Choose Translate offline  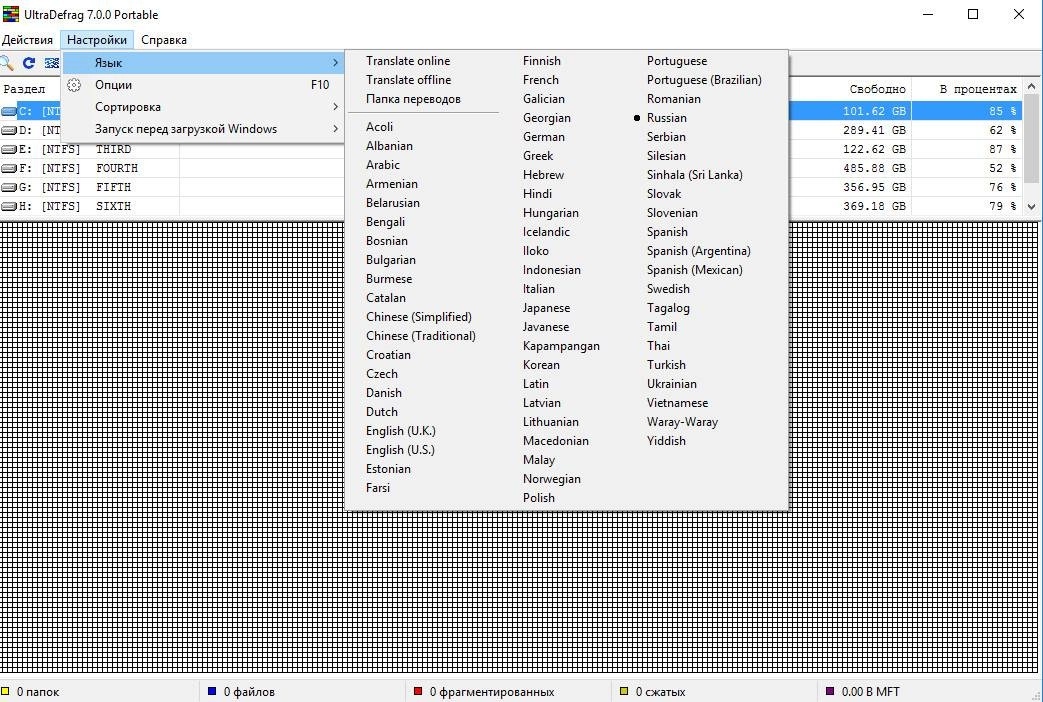tap(408, 79)
